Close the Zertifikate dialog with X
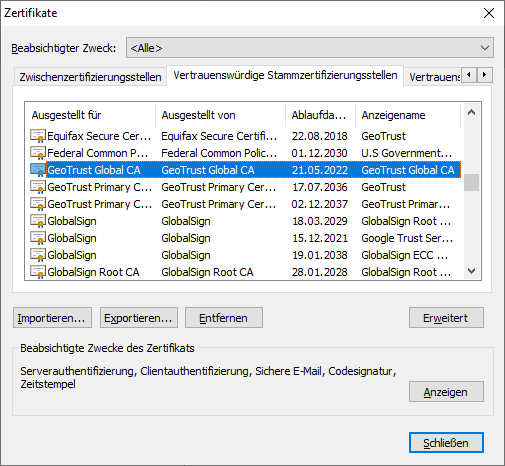505x466 pixels. [x=489, y=13]
